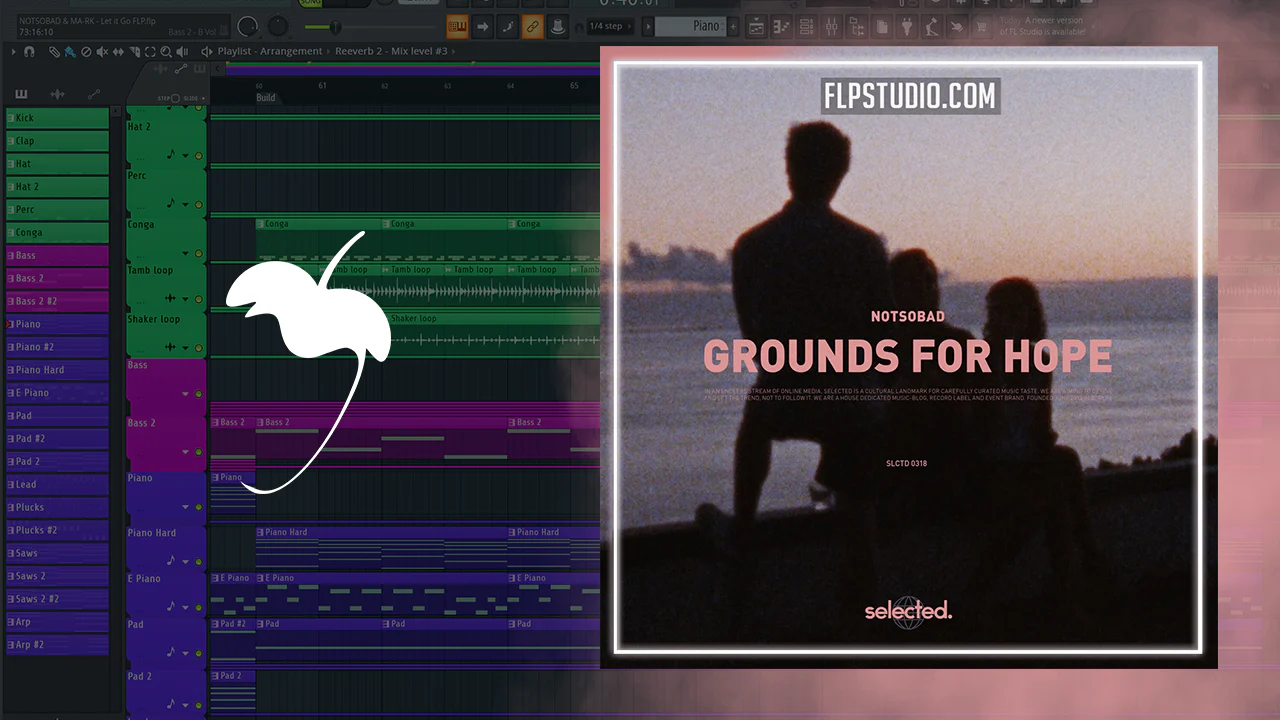Show automation clips in the picker panel

[94, 94]
